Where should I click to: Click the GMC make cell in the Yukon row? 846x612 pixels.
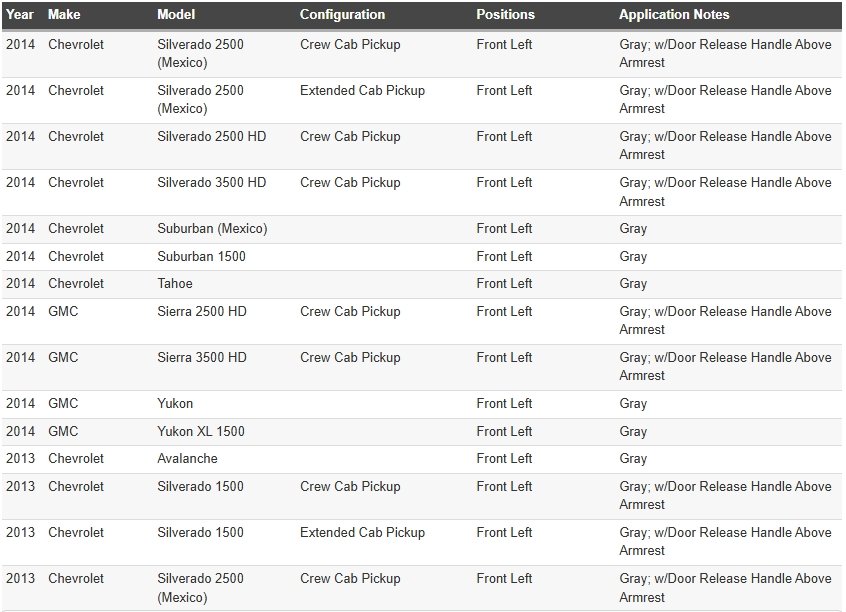coord(63,404)
